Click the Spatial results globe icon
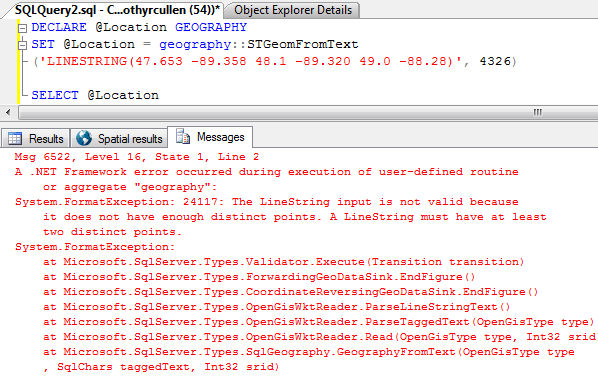The image size is (598, 377). [x=84, y=138]
